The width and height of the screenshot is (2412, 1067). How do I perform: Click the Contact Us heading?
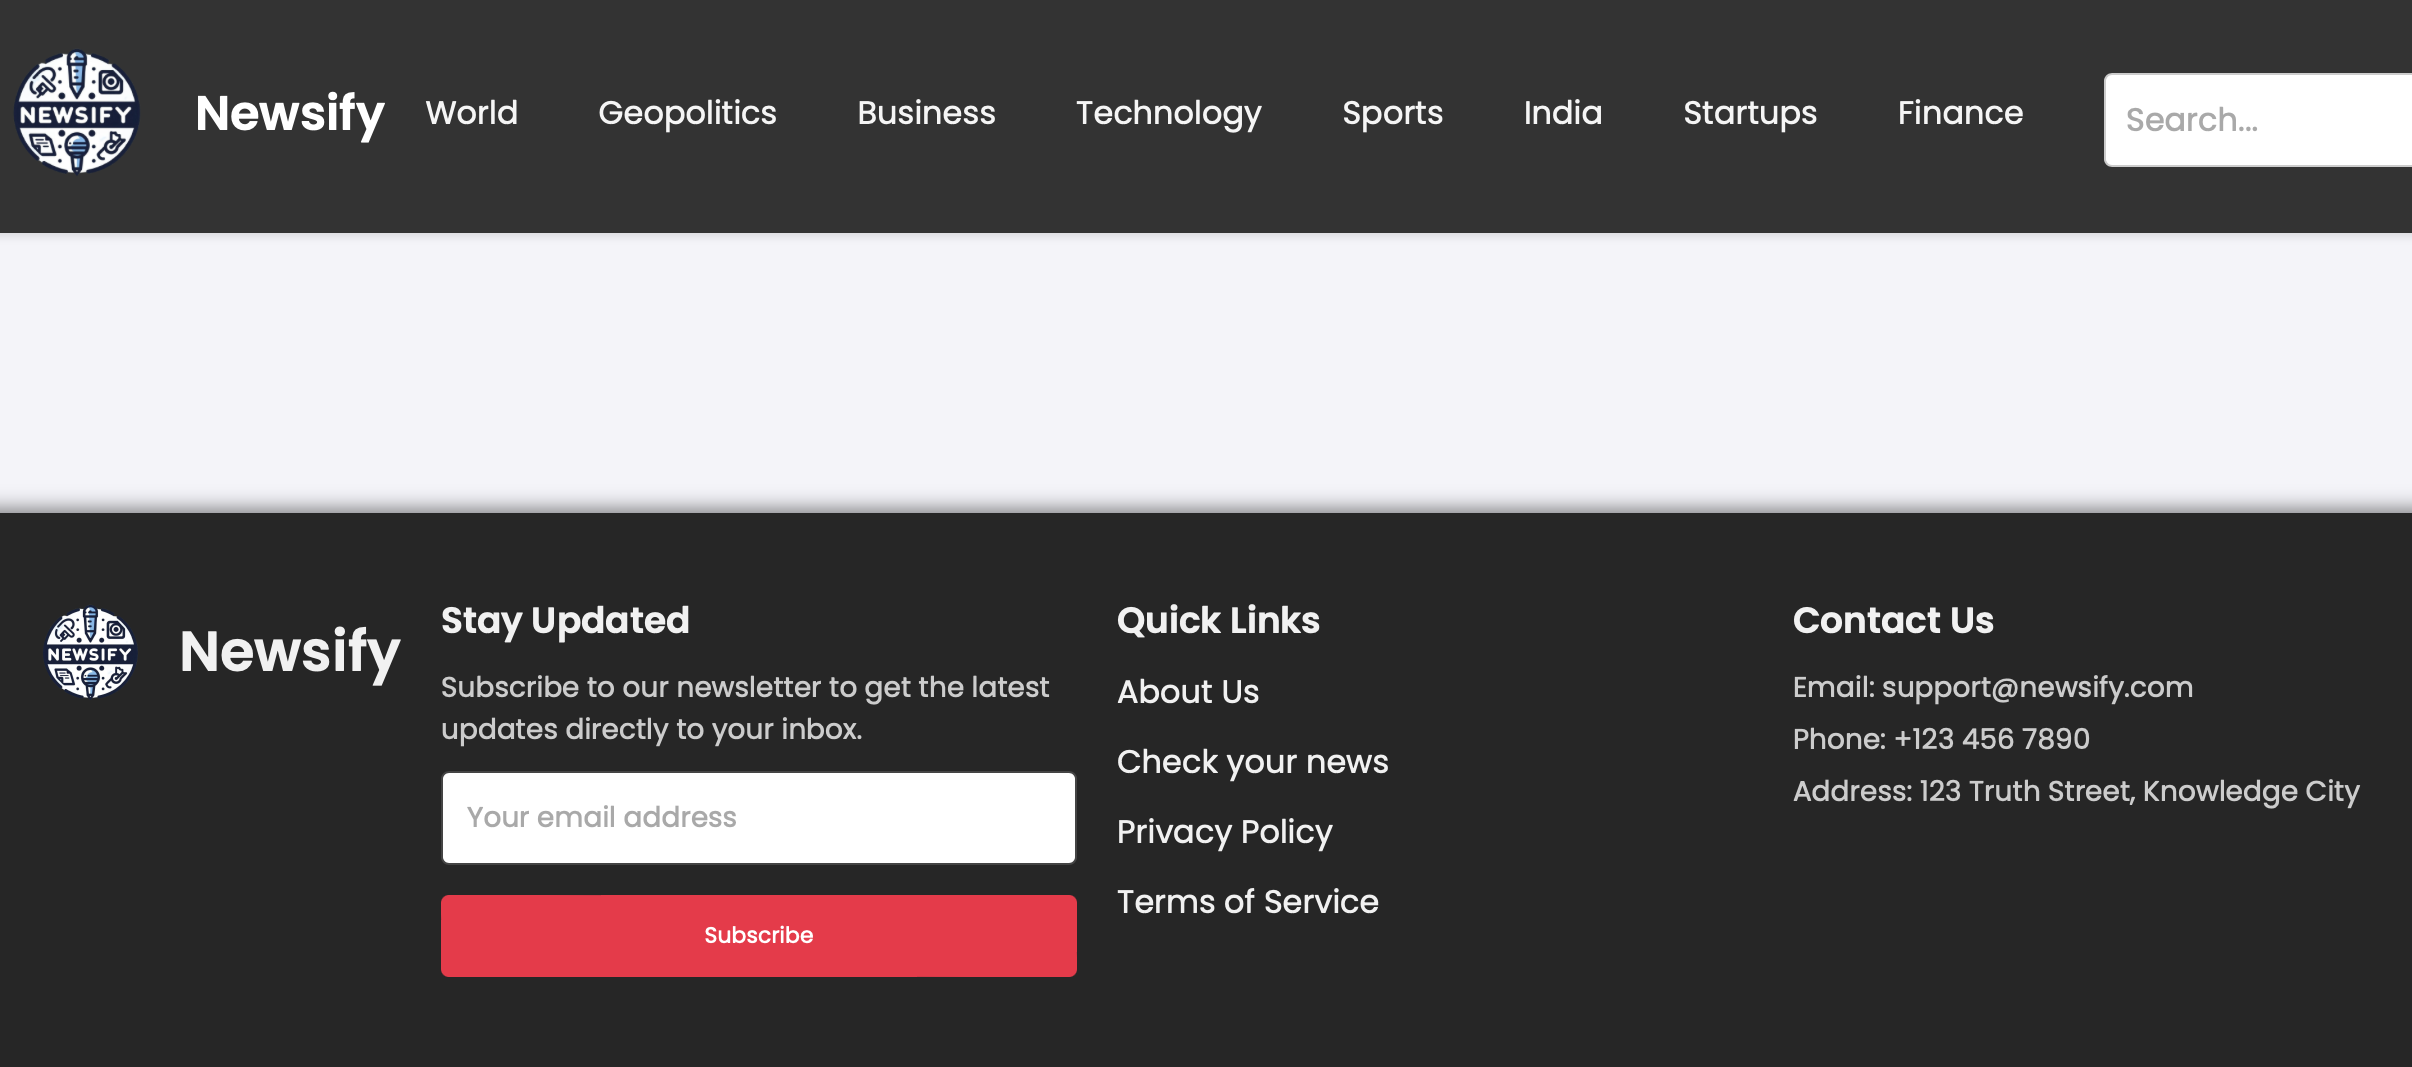click(x=1893, y=621)
